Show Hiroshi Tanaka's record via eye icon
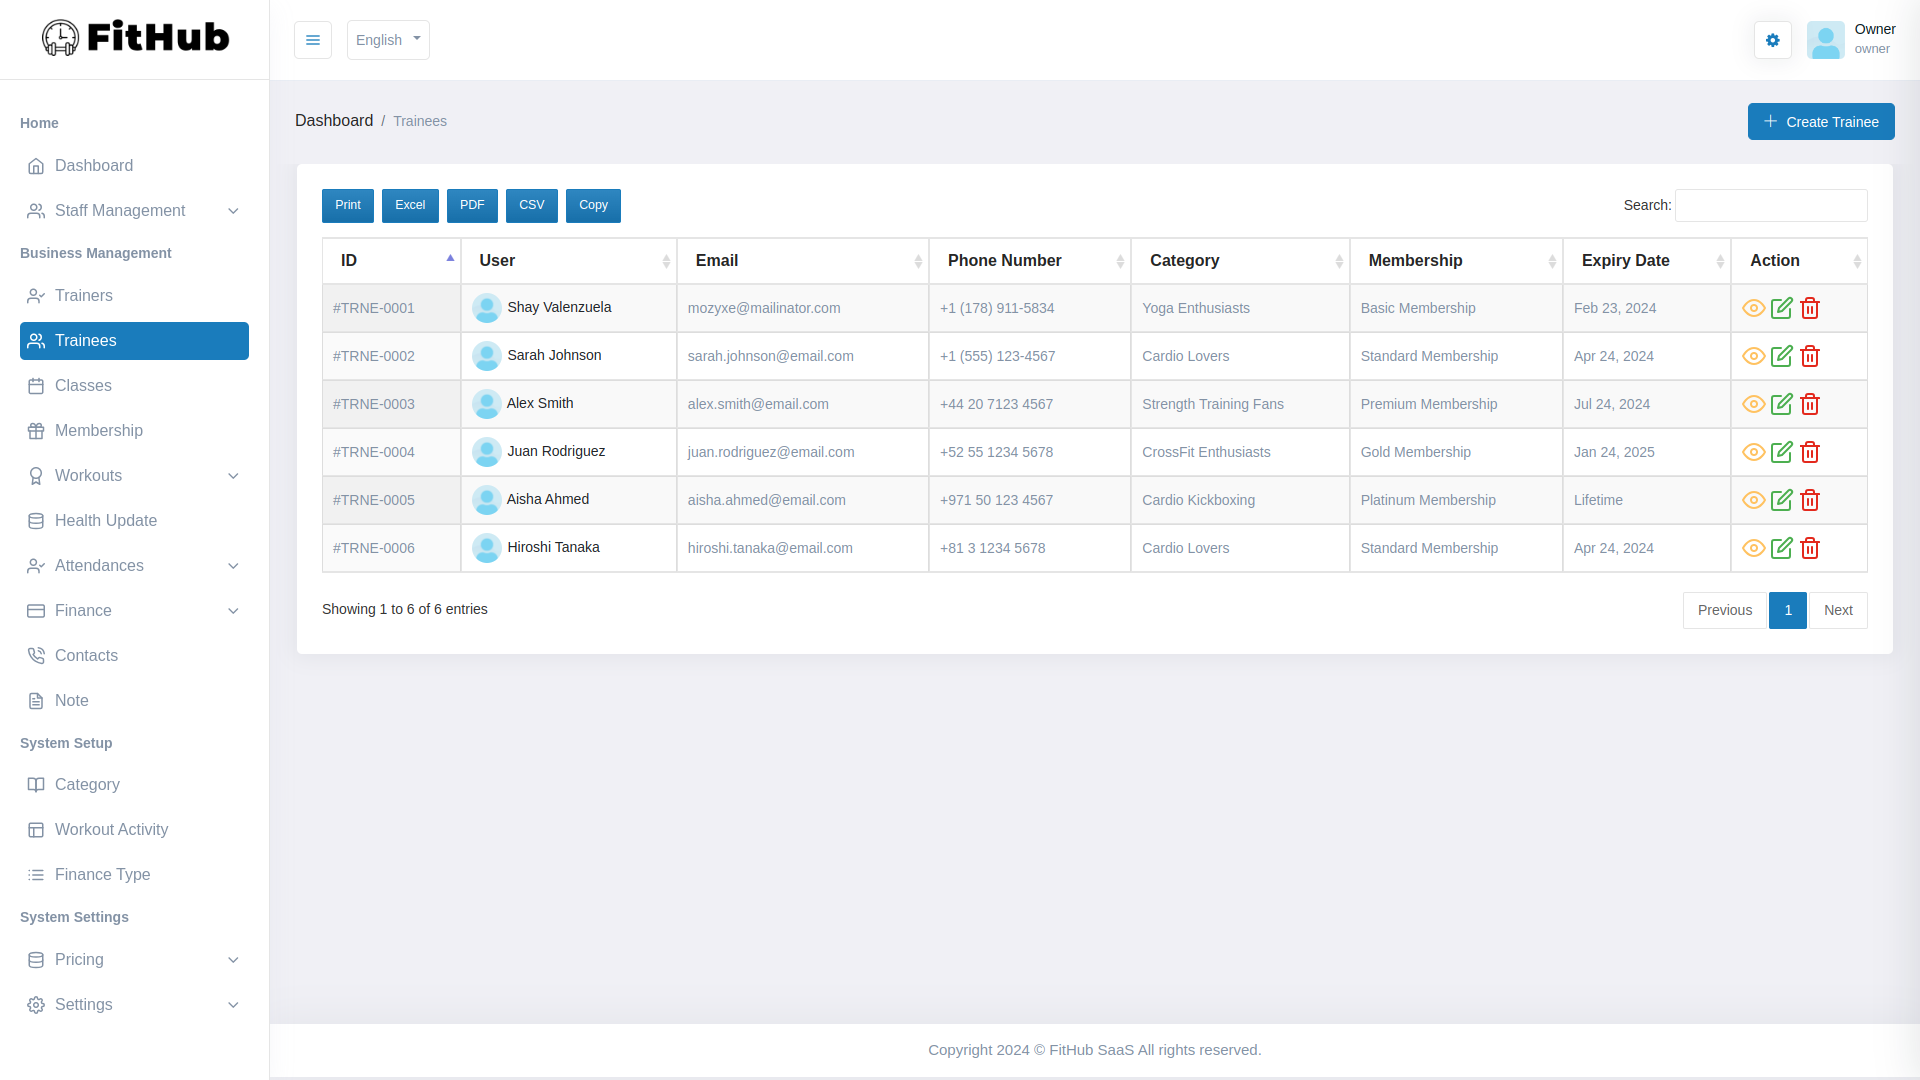Viewport: 1920px width, 1080px height. [1753, 548]
